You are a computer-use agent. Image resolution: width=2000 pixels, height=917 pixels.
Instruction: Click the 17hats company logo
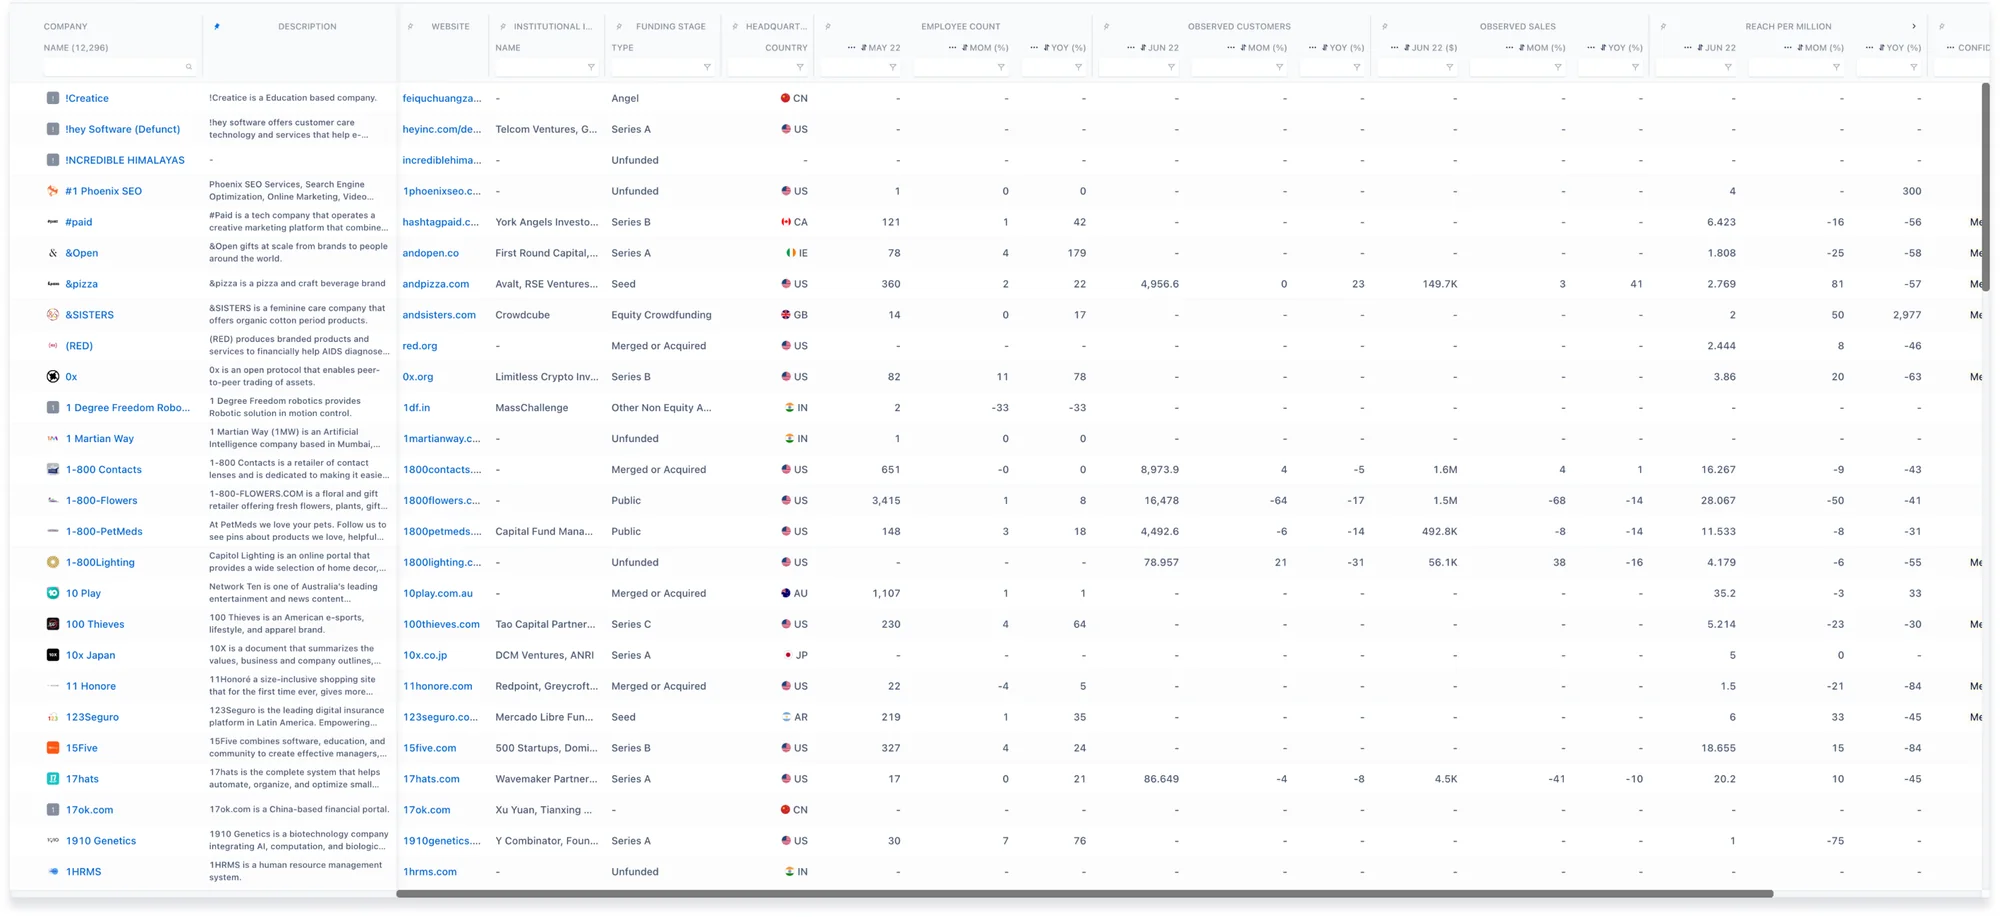click(53, 779)
